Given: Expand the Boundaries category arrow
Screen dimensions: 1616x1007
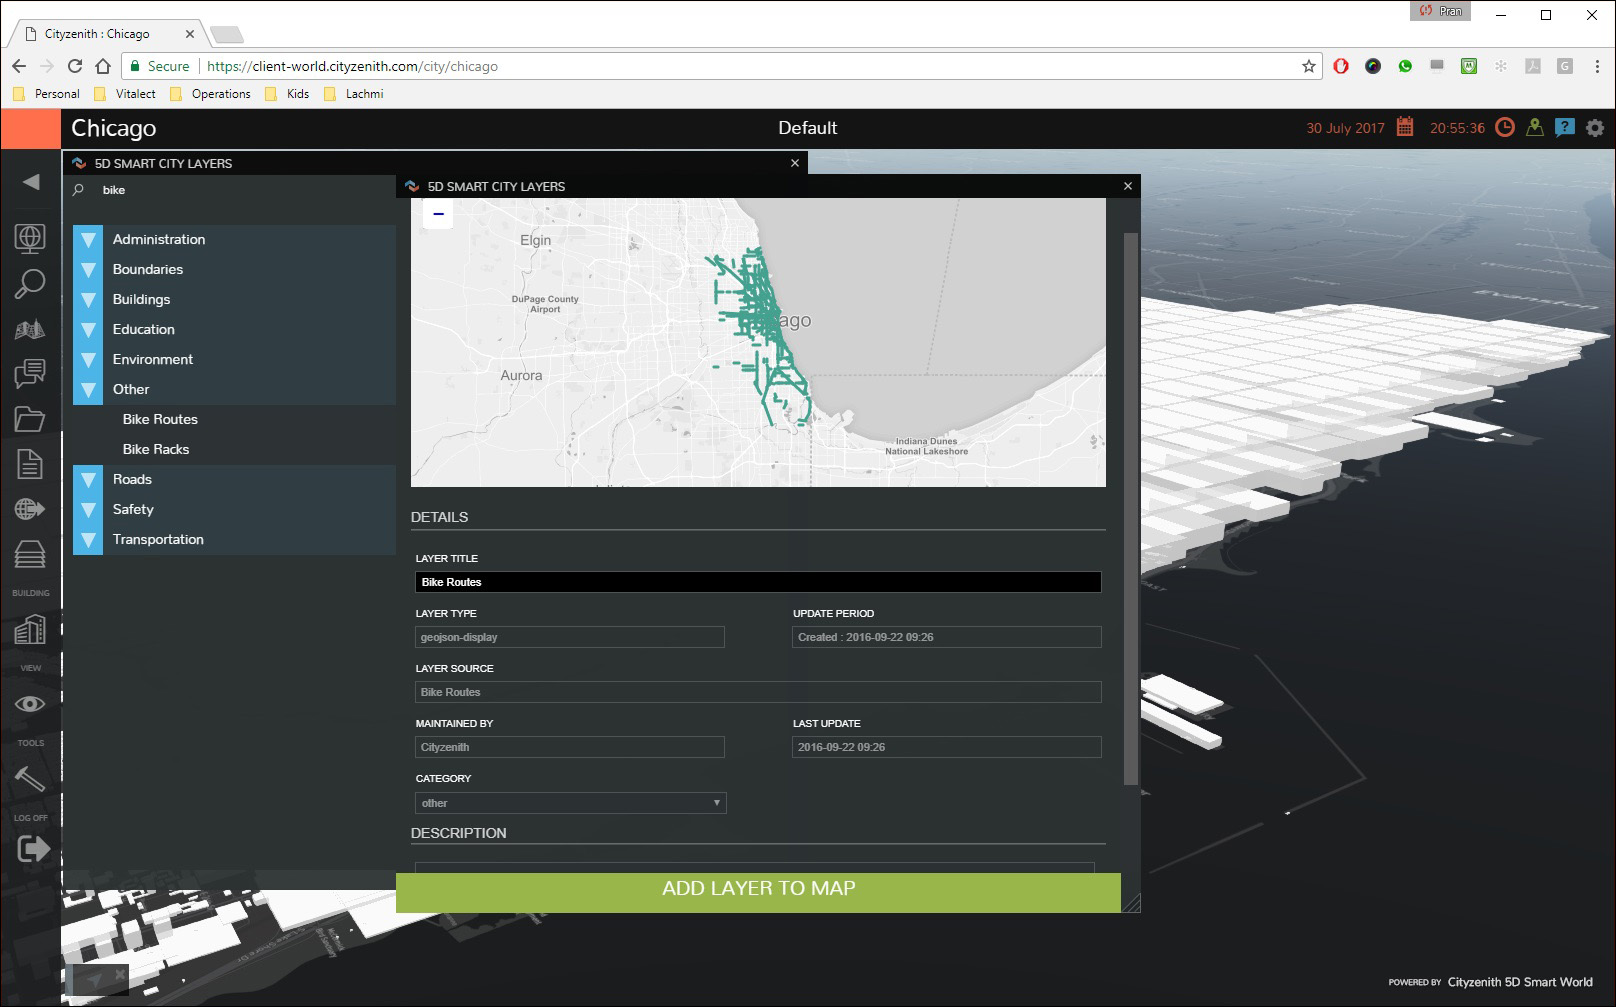Looking at the screenshot, I should pos(88,270).
